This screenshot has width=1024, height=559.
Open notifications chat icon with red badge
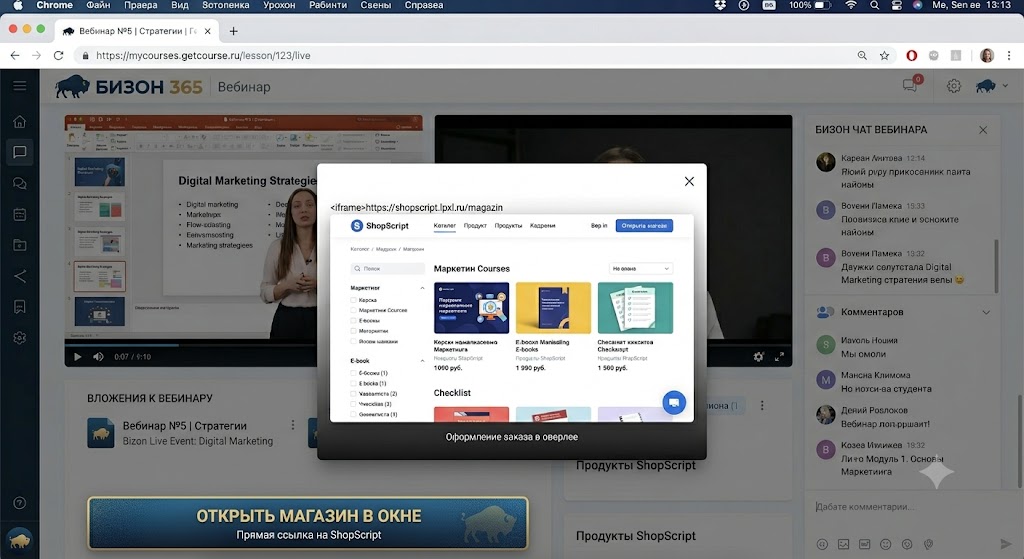click(x=911, y=85)
